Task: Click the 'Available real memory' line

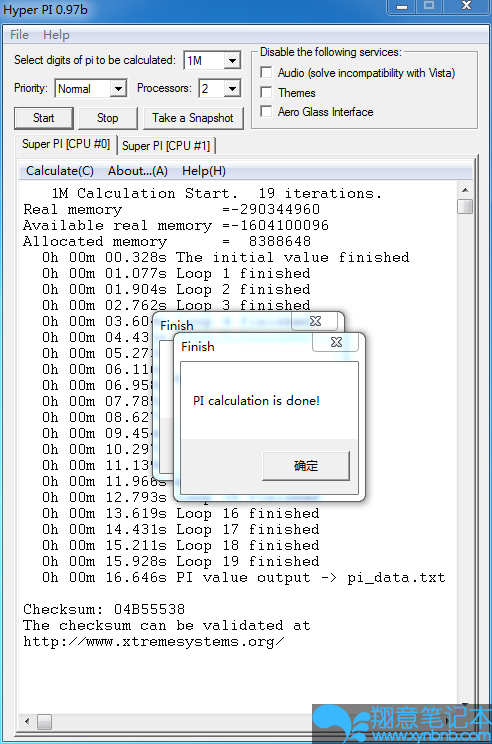Action: click(x=176, y=225)
